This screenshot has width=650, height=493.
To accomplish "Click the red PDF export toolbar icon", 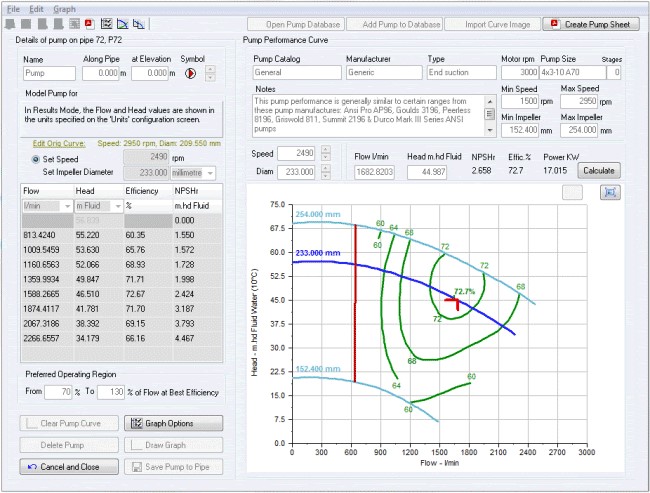I will pyautogui.click(x=88, y=23).
